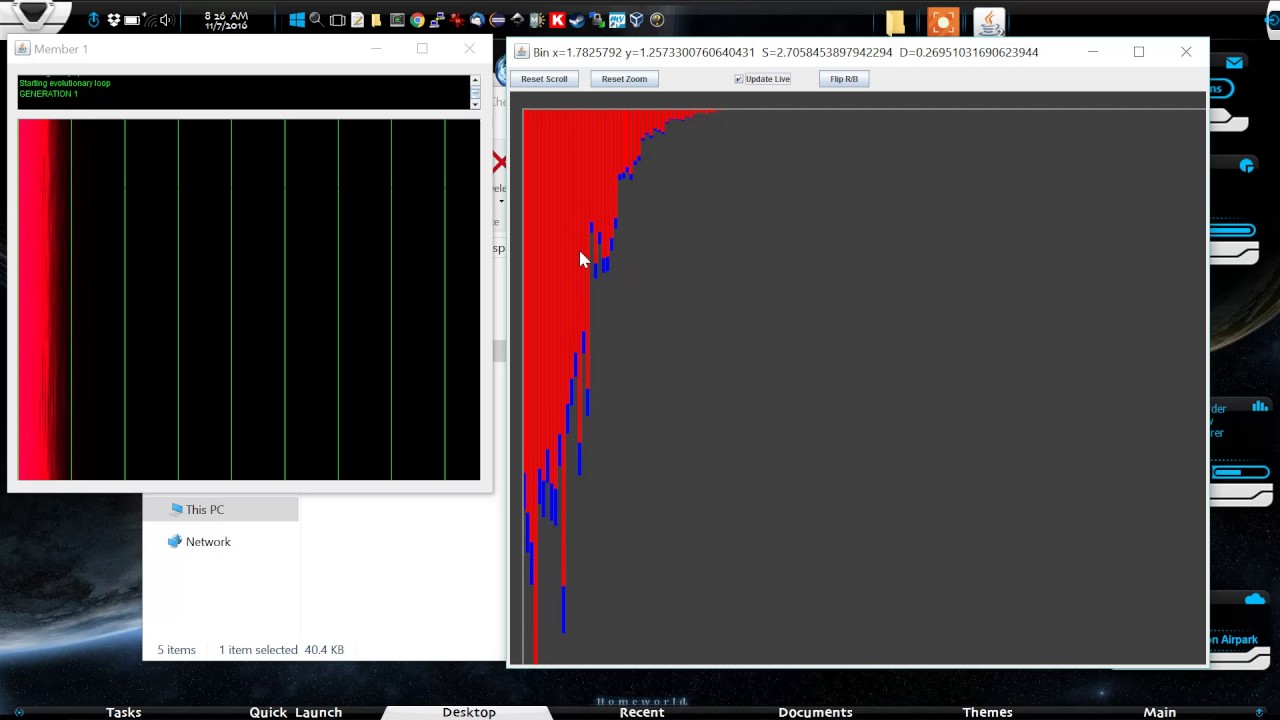Launch Google Chrome from the top dock
Screen dimensions: 1280x720
pos(417,20)
